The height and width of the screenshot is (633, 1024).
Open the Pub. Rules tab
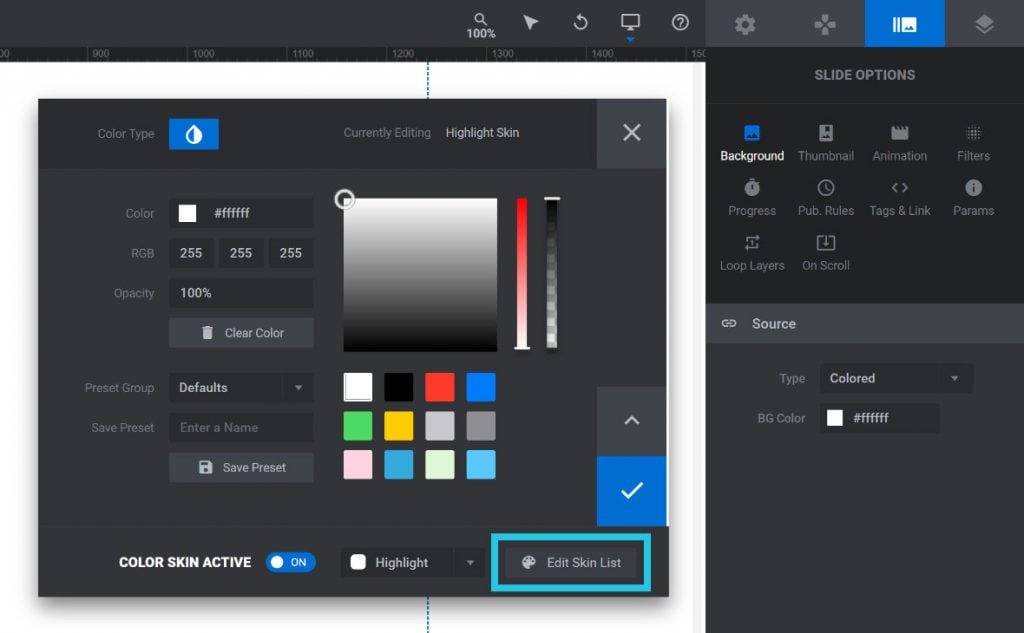(x=825, y=196)
